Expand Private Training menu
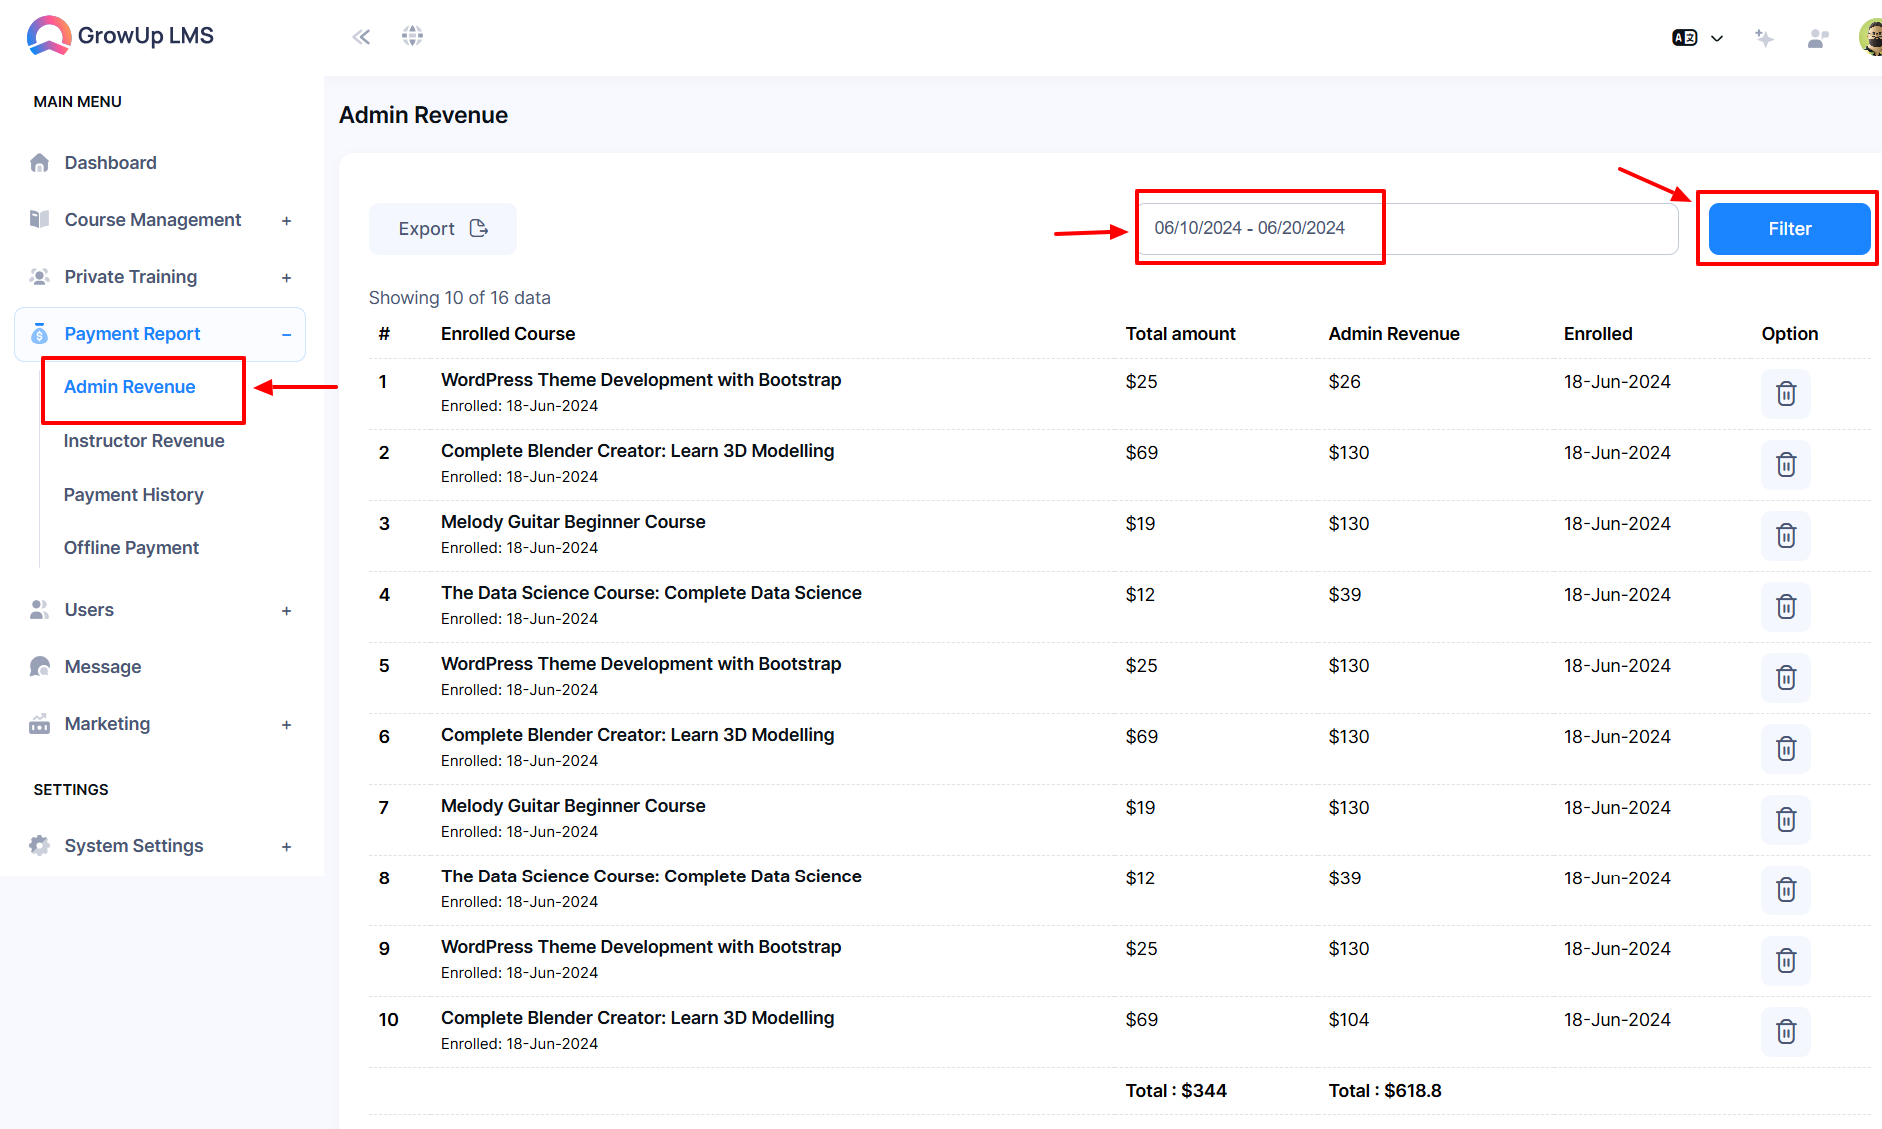The image size is (1882, 1129). tap(286, 278)
